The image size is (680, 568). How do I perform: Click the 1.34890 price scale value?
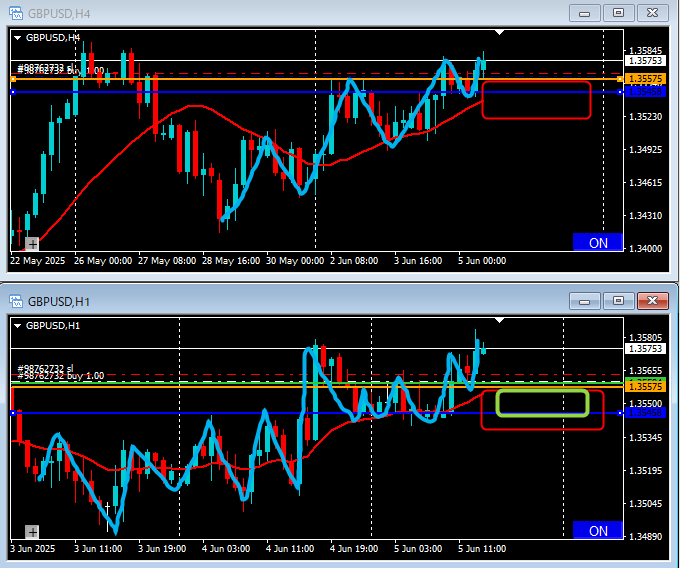coord(645,536)
